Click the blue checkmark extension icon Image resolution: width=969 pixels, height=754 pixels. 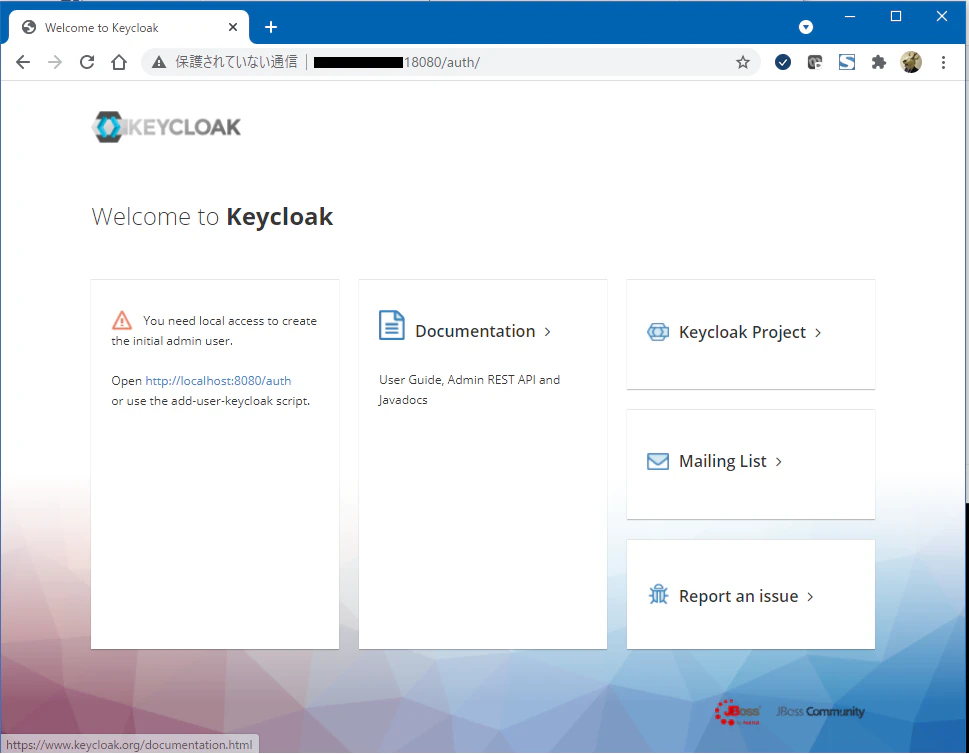tap(783, 62)
